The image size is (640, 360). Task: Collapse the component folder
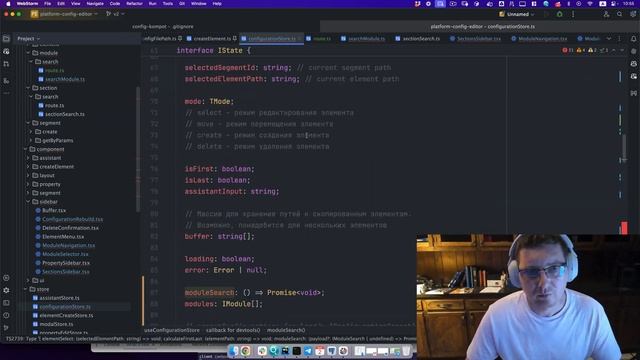pyautogui.click(x=25, y=149)
